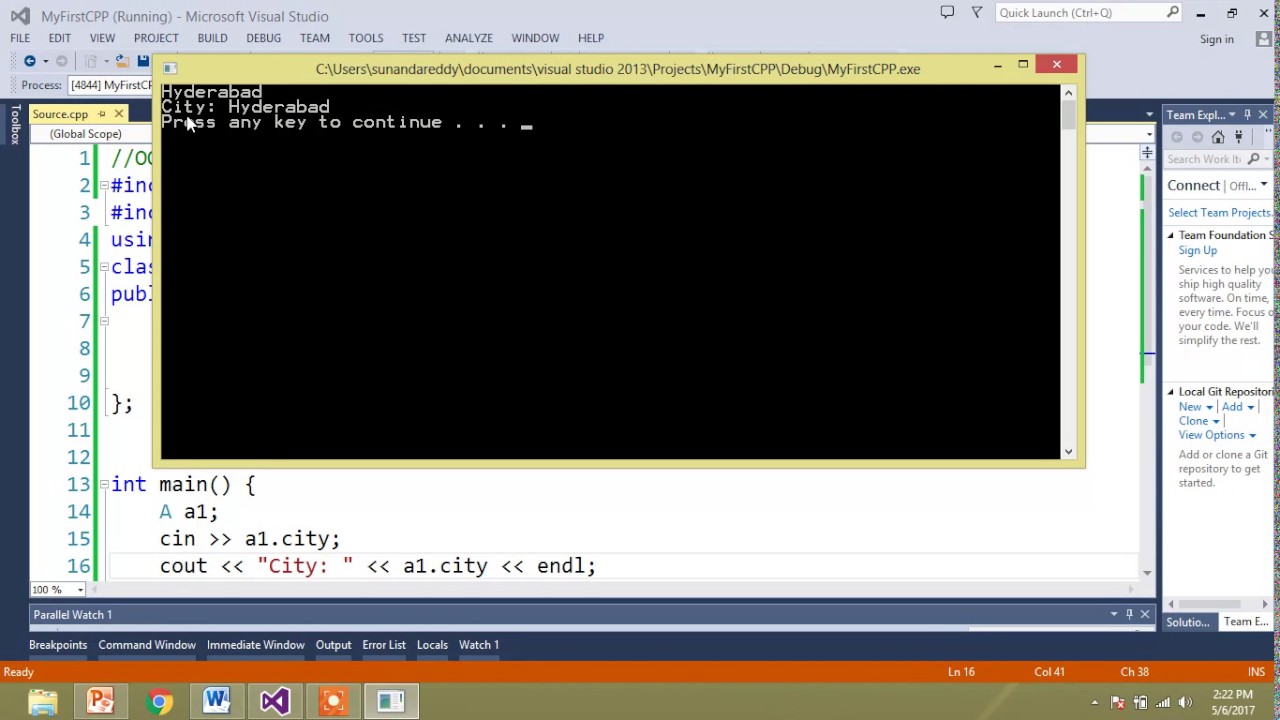
Task: Pin the Source.cpp tab
Action: (x=101, y=114)
